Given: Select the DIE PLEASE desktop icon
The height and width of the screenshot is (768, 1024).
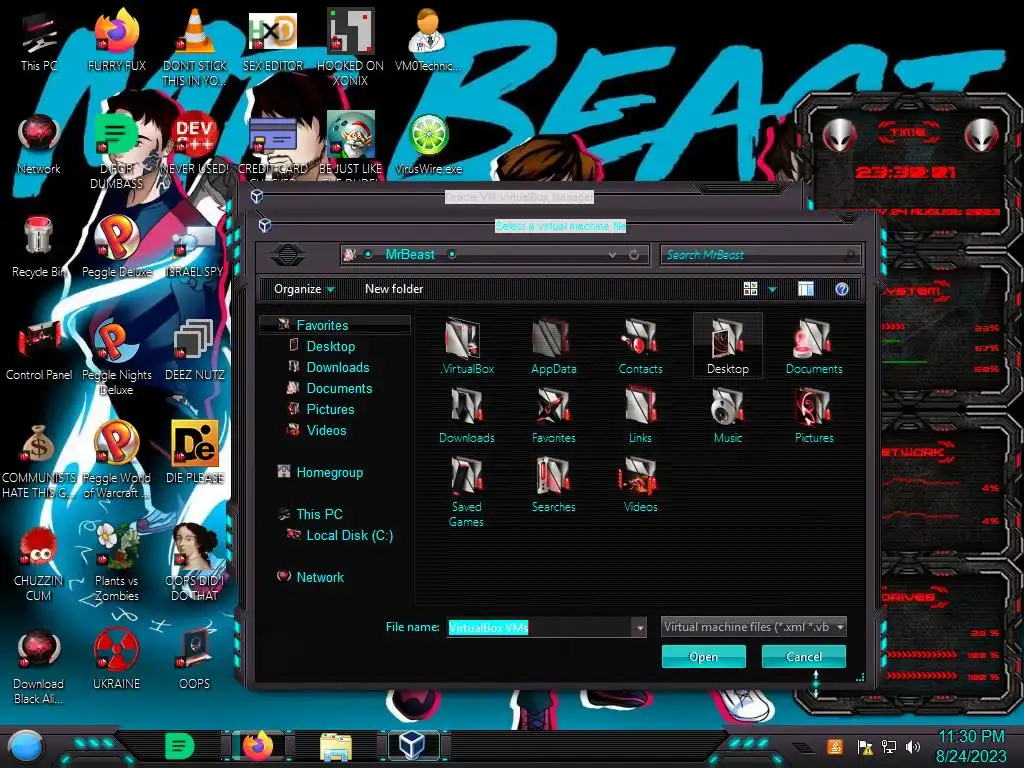Looking at the screenshot, I should pyautogui.click(x=195, y=452).
